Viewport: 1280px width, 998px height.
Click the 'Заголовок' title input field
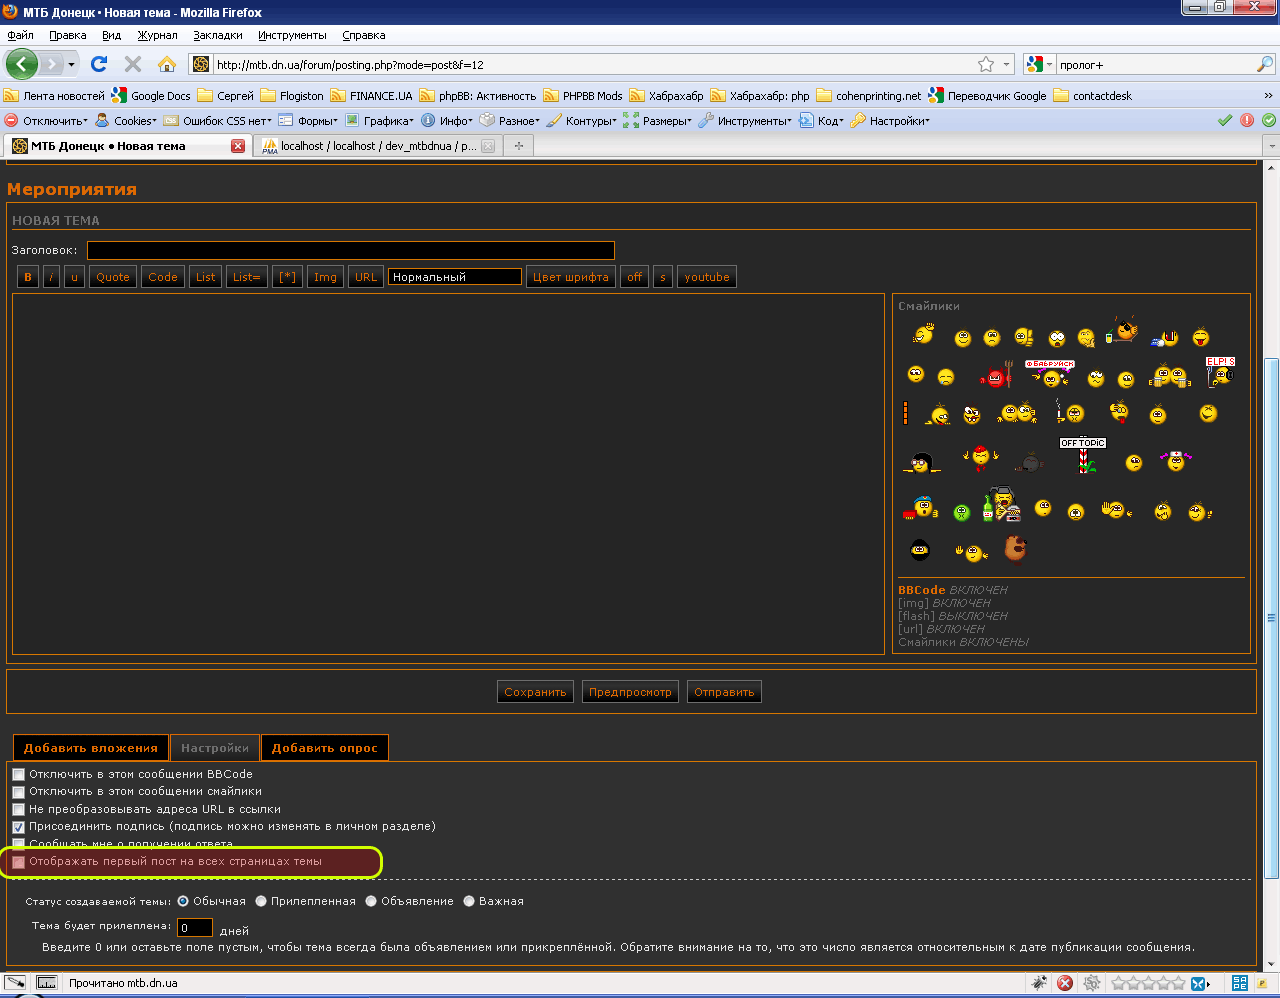pos(350,250)
